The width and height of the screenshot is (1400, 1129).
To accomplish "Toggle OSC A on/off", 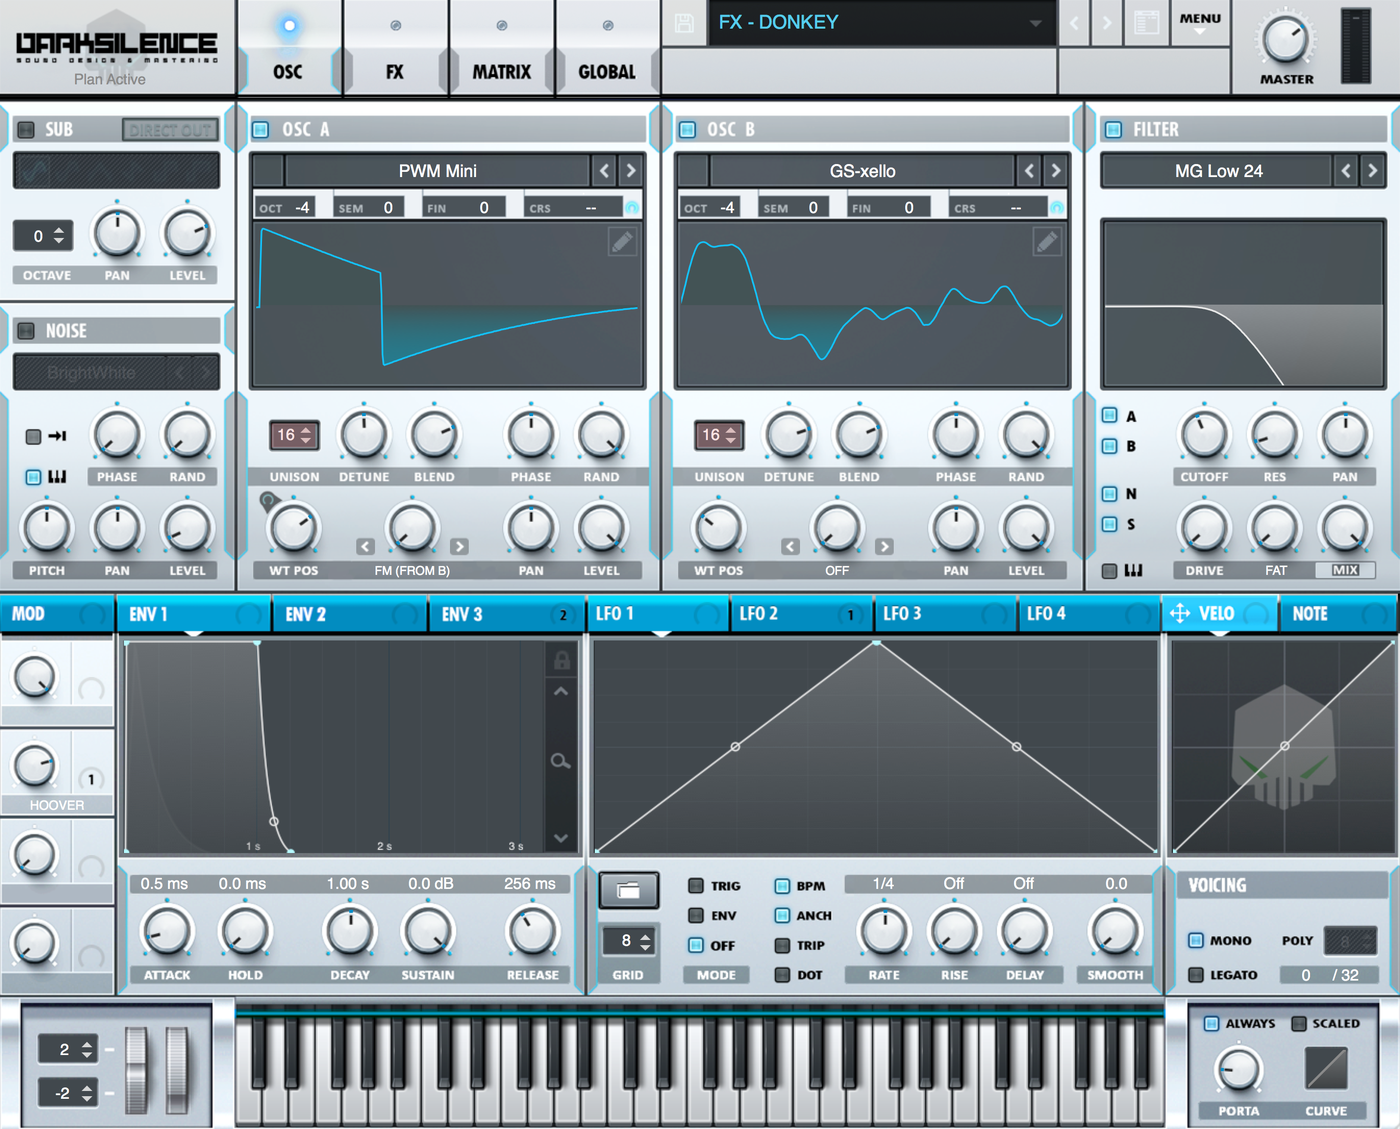I will pyautogui.click(x=261, y=129).
